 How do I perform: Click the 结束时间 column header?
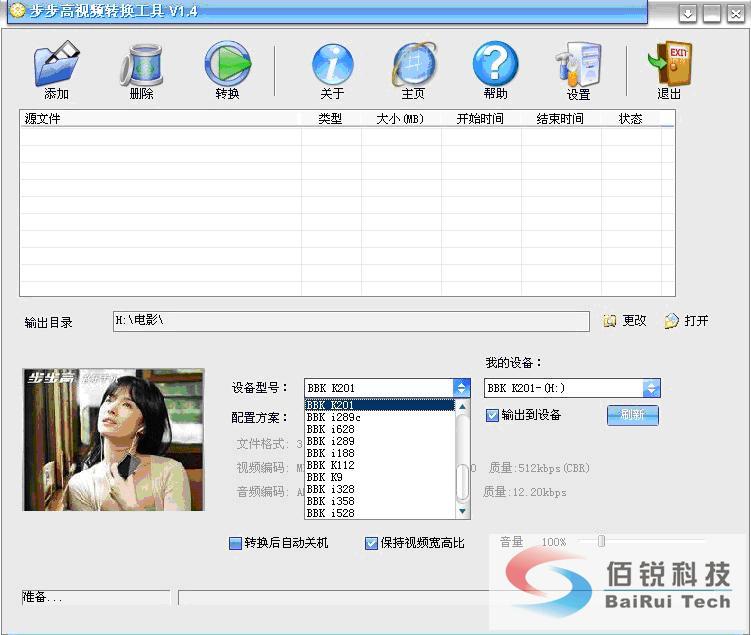[561, 119]
